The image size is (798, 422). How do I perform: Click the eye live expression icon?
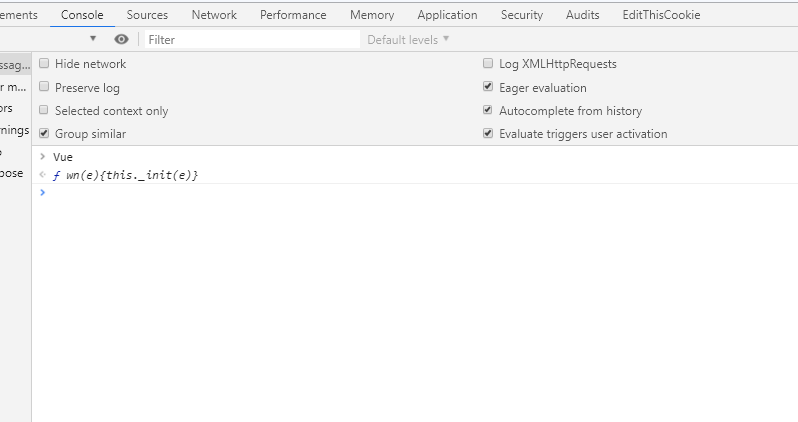(121, 39)
